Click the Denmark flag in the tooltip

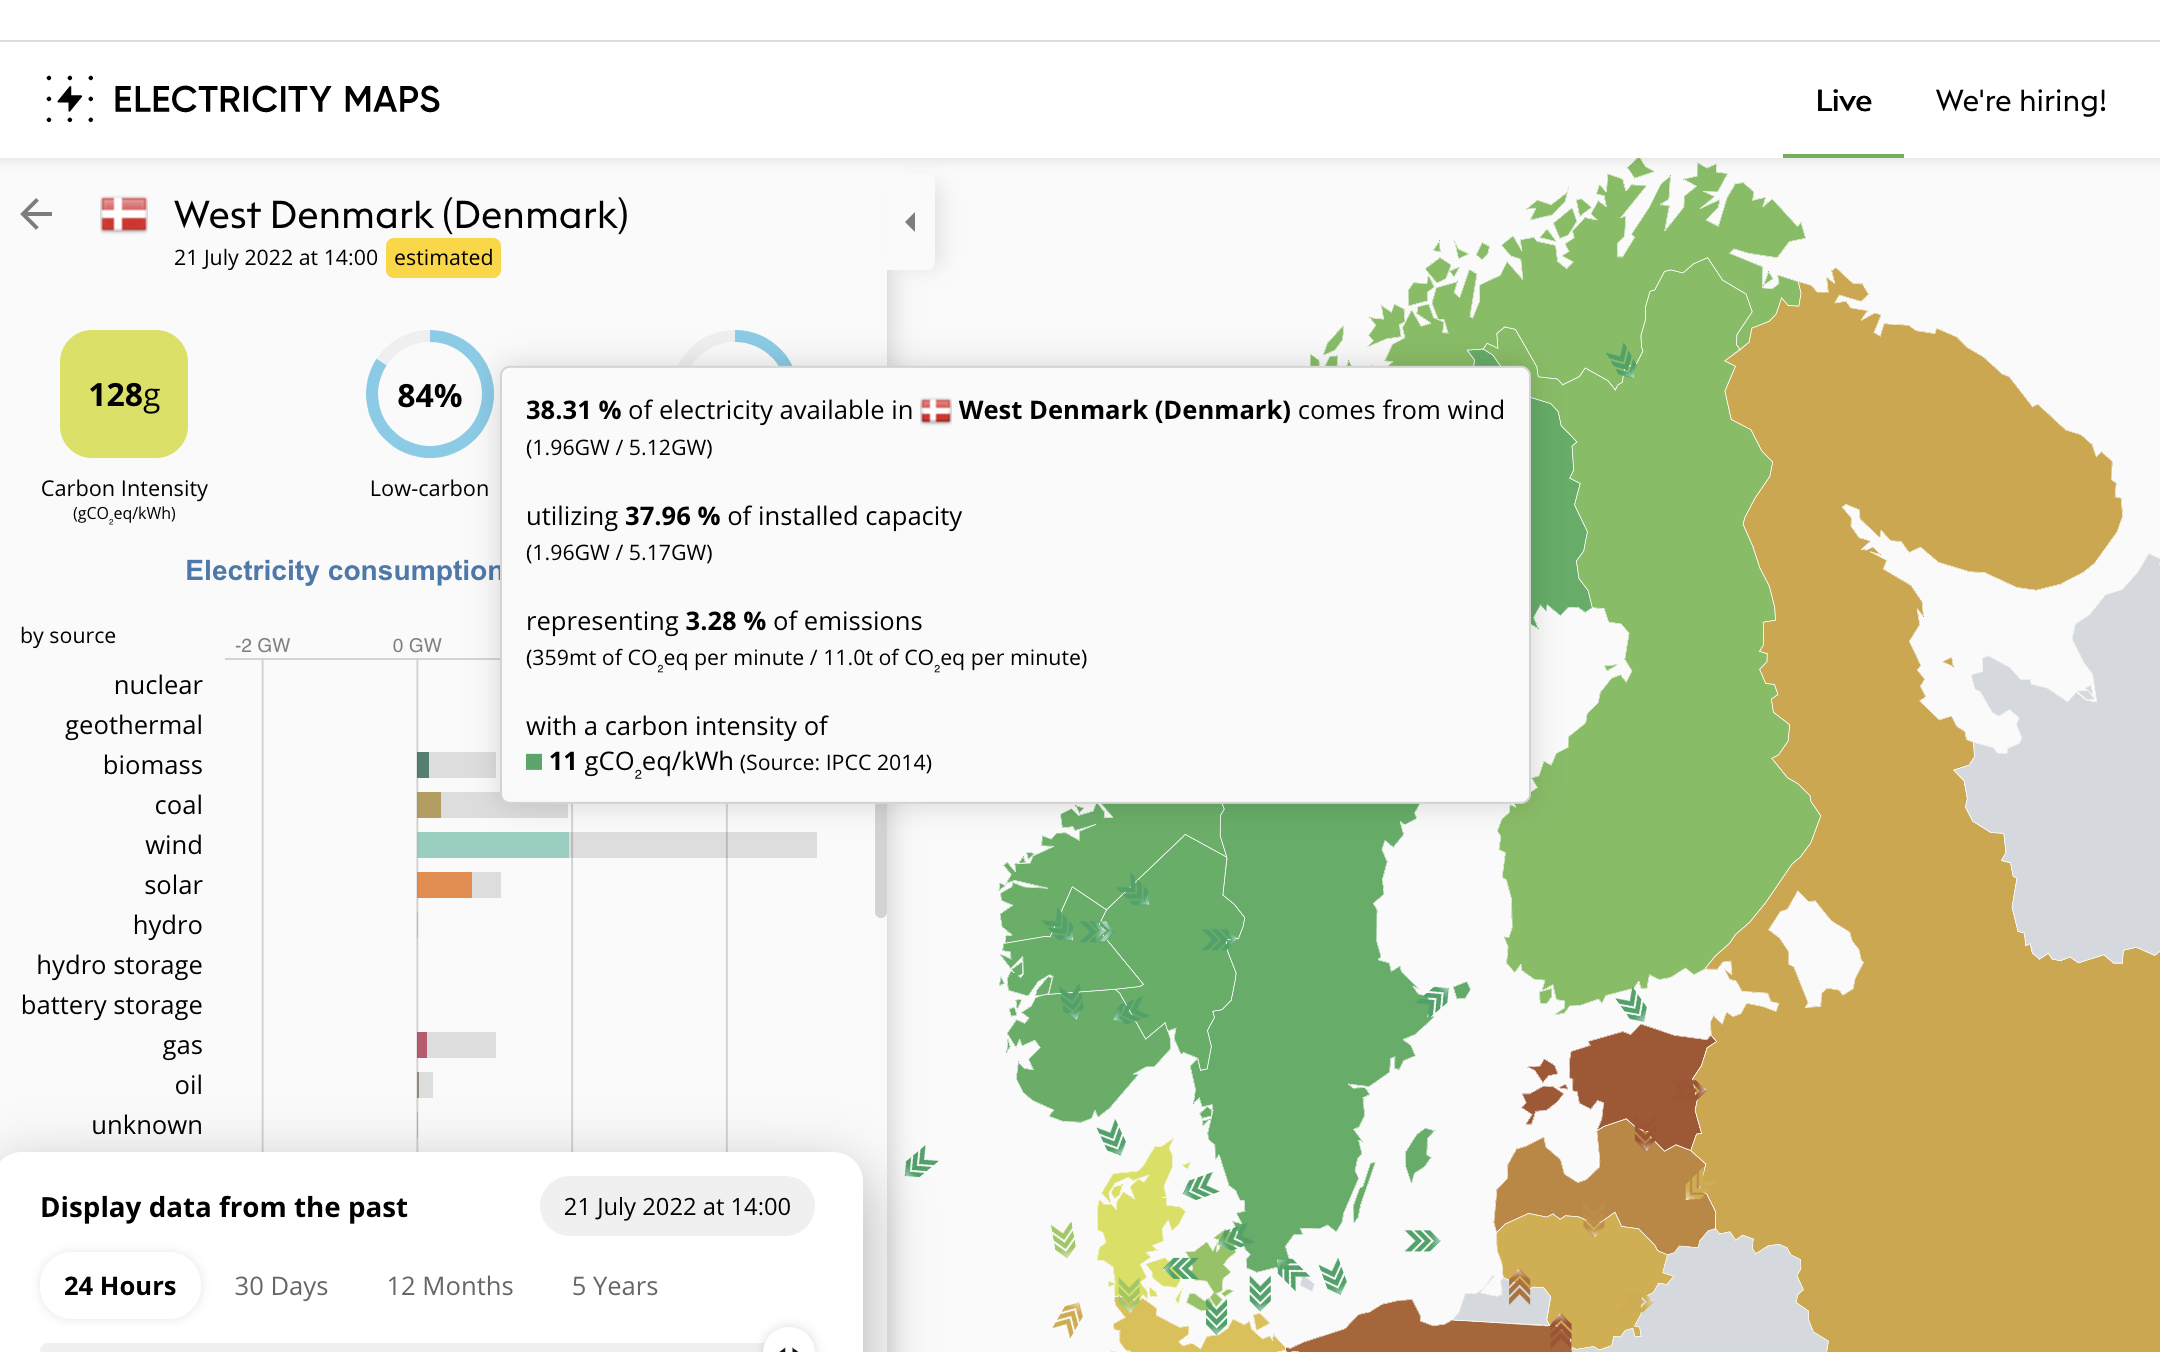(x=935, y=411)
